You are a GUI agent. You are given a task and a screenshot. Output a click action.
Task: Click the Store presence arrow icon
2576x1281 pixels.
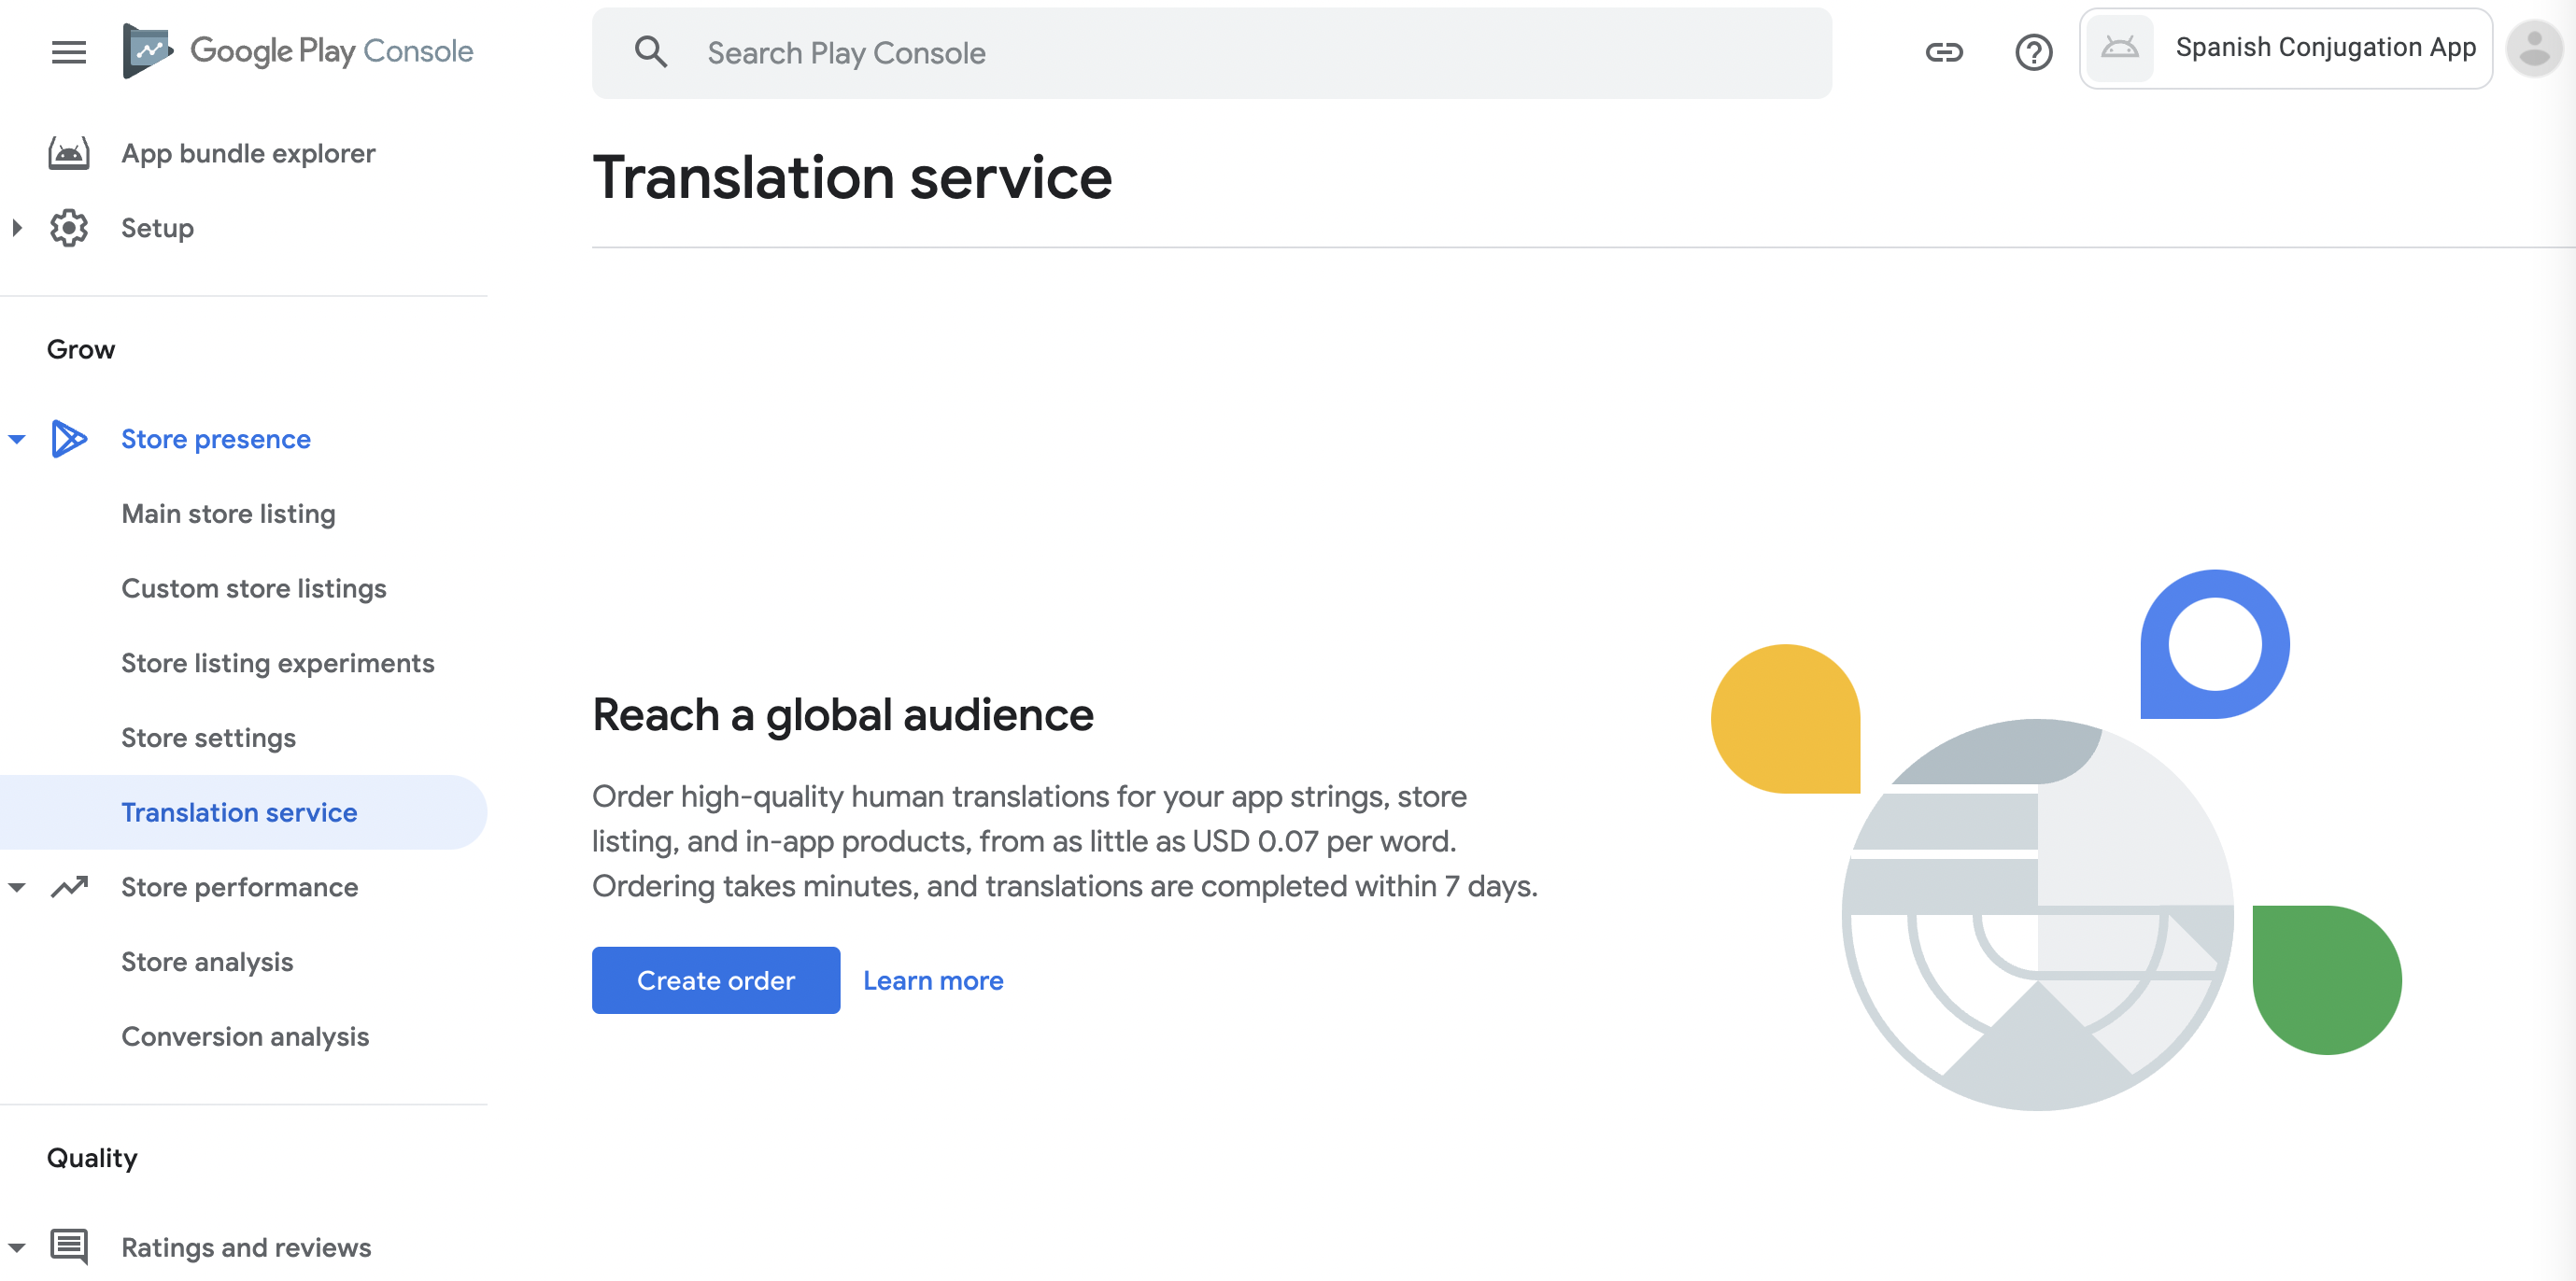[x=17, y=439]
